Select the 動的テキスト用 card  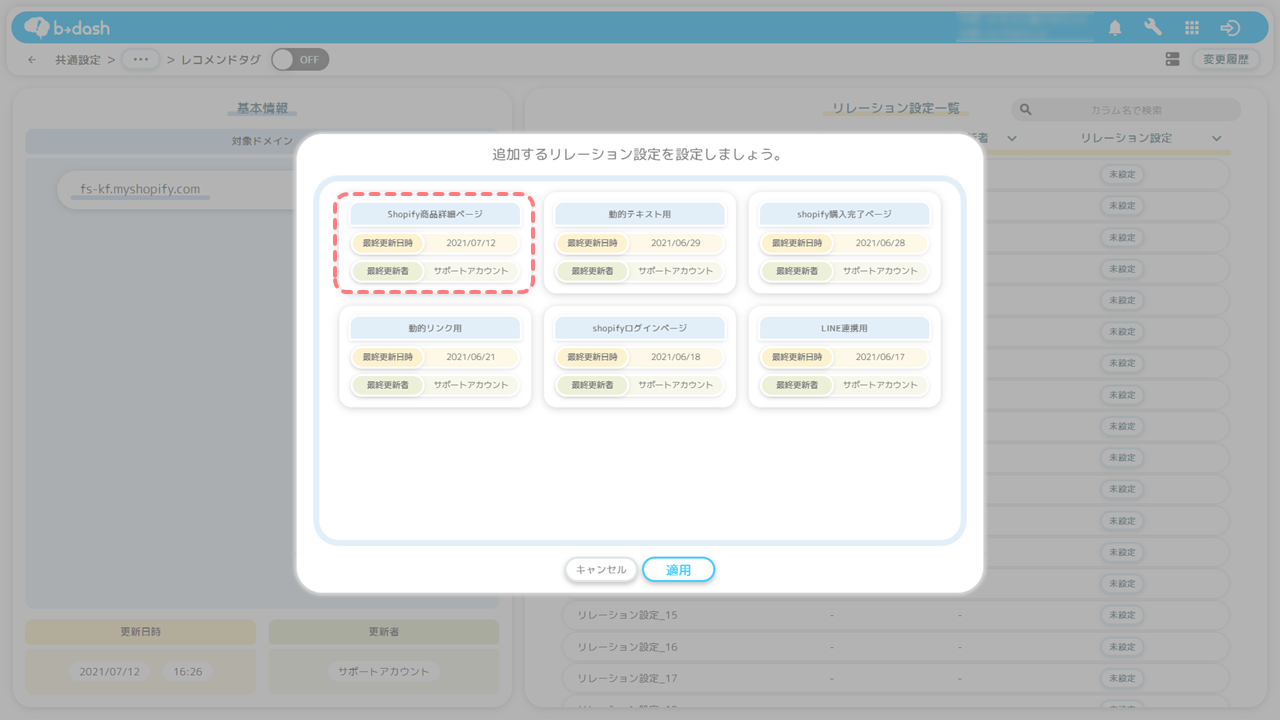(x=640, y=243)
